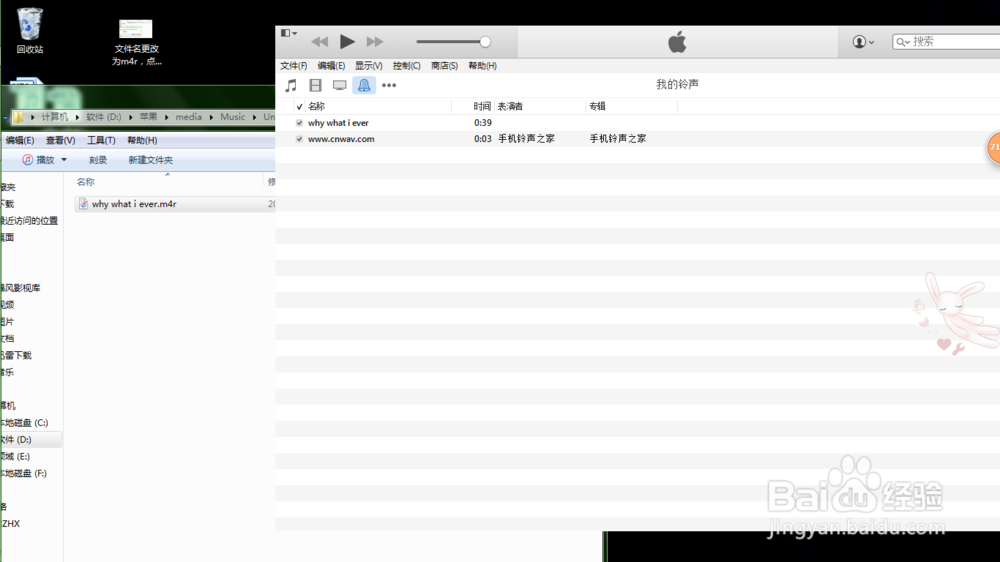Open the 播放 dropdown arrow in Explorer

[x=64, y=160]
